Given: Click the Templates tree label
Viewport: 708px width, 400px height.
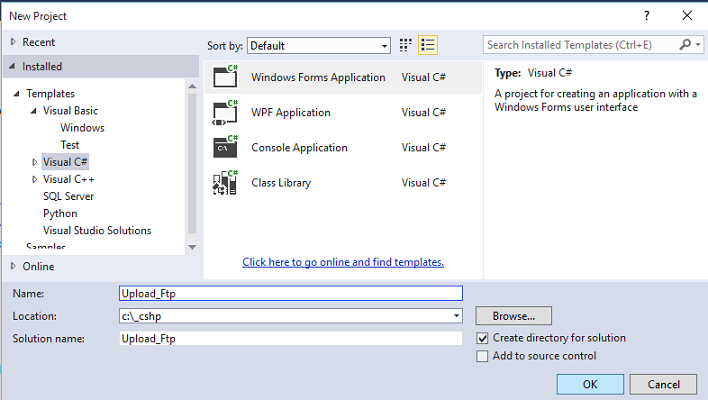Looking at the screenshot, I should coord(51,93).
